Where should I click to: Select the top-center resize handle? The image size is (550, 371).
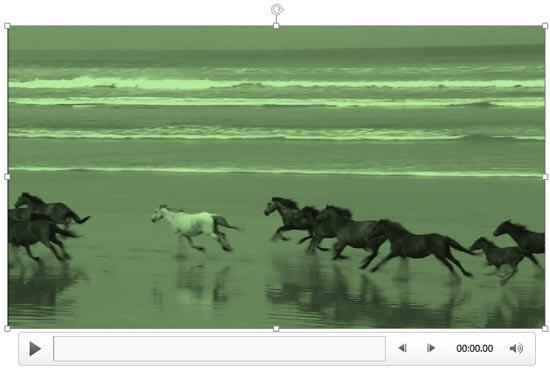click(x=276, y=26)
